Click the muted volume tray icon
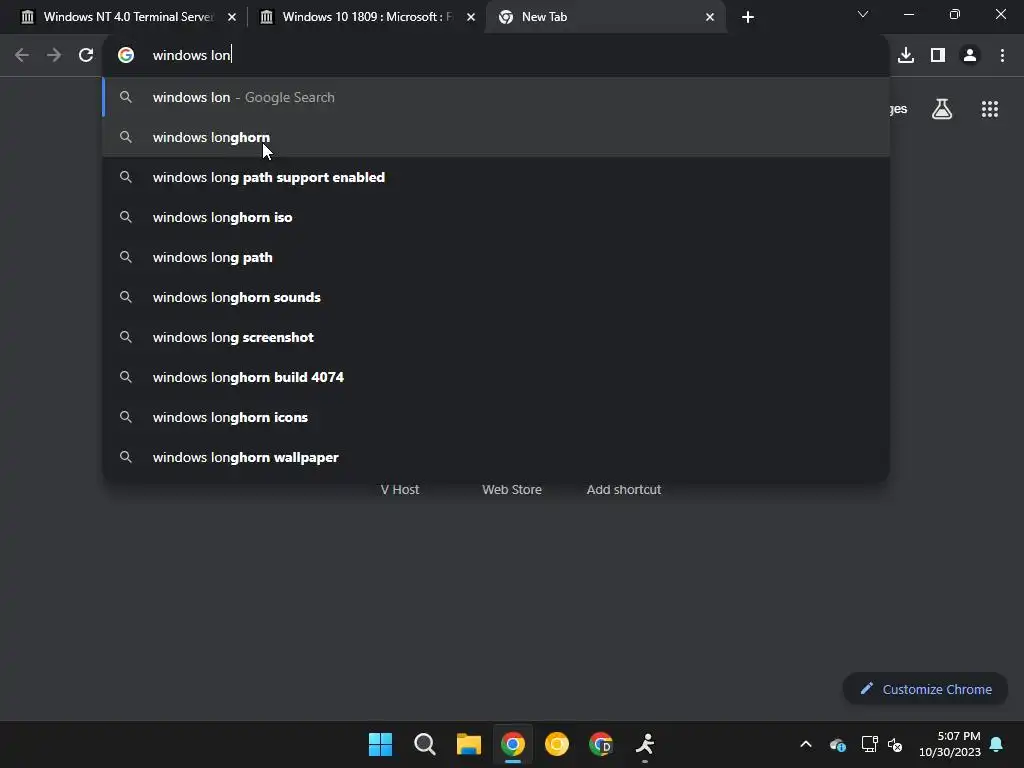This screenshot has height=768, width=1024. click(895, 744)
